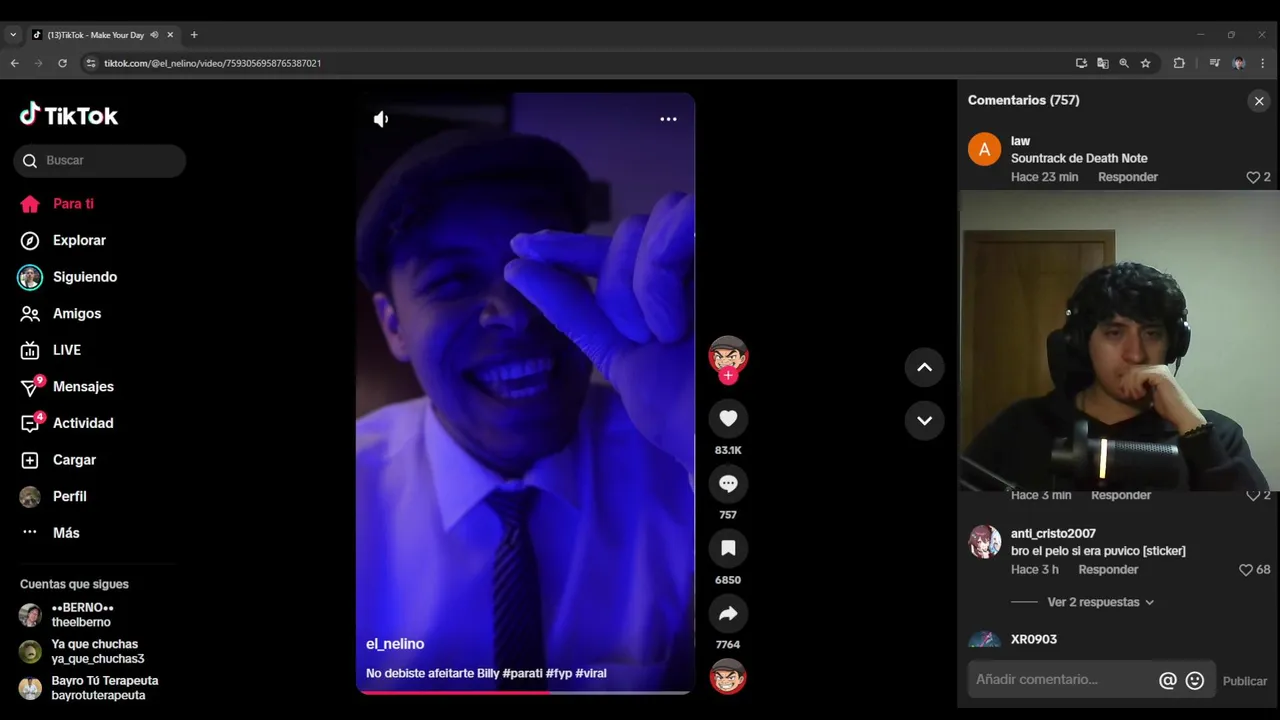Follow the creator with the red plus badge

click(x=728, y=376)
